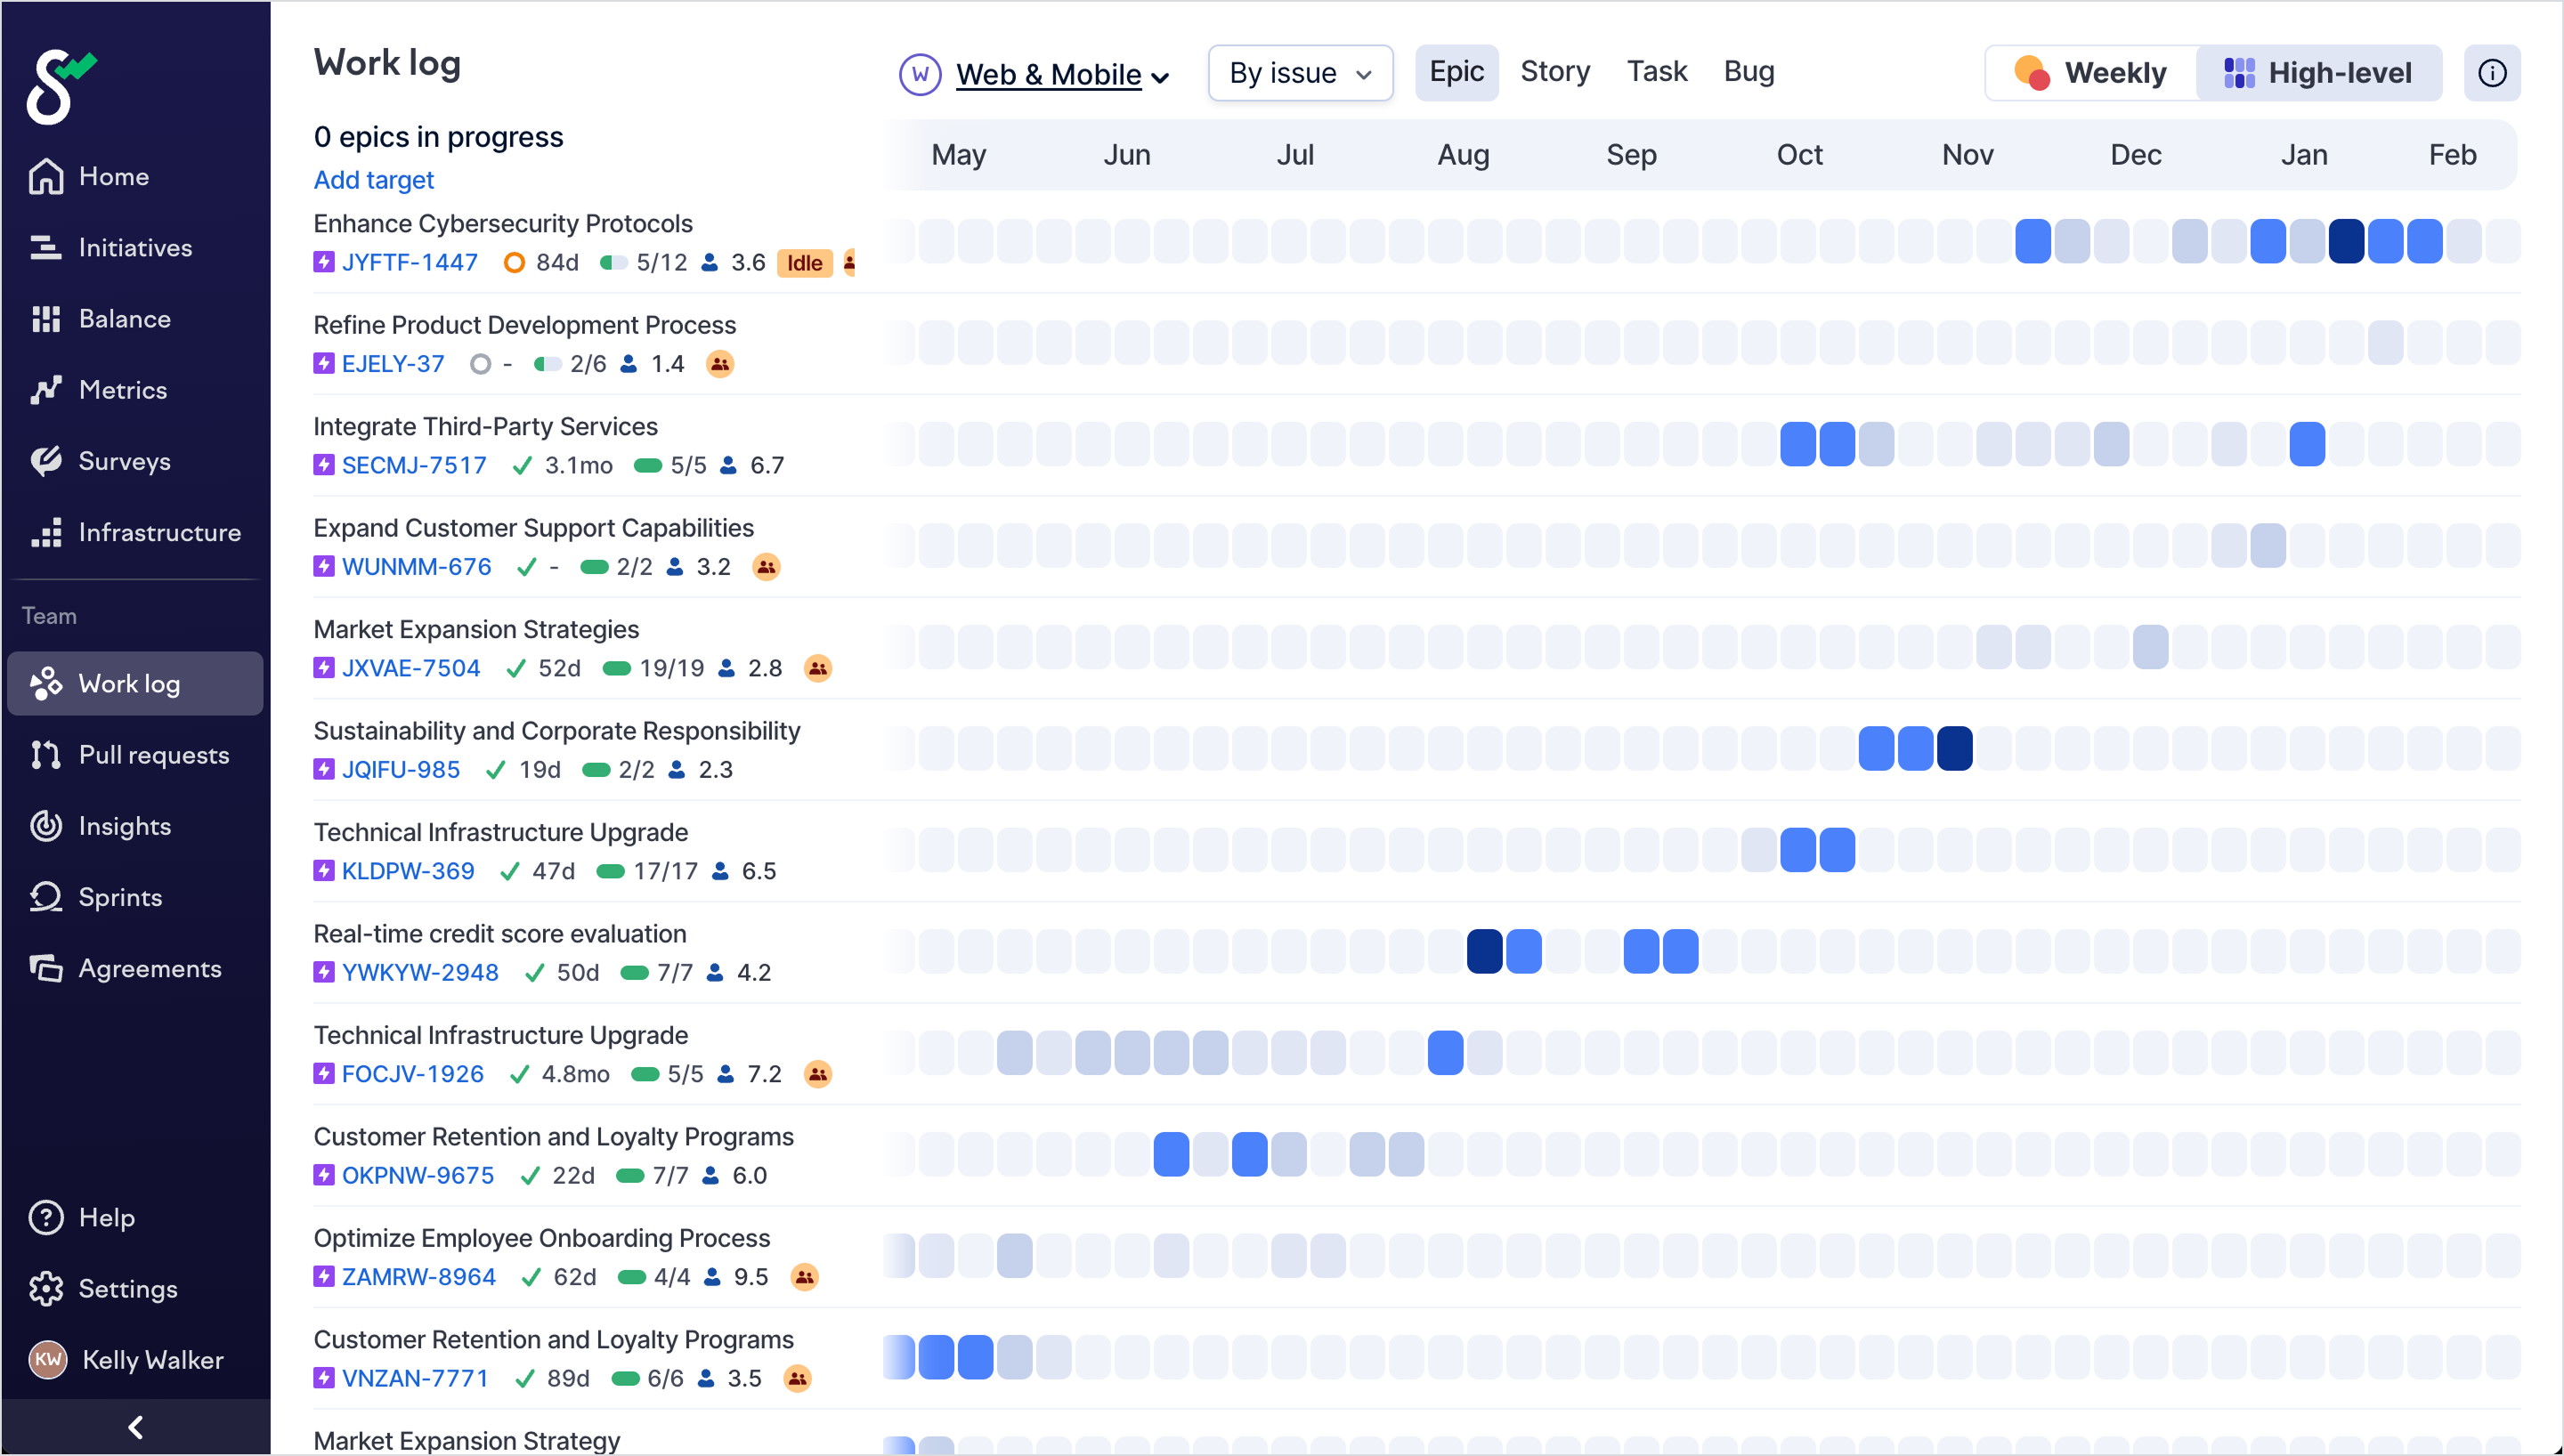This screenshot has height=1456, width=2564.
Task: Click the Balance grid icon
Action: click(x=45, y=318)
